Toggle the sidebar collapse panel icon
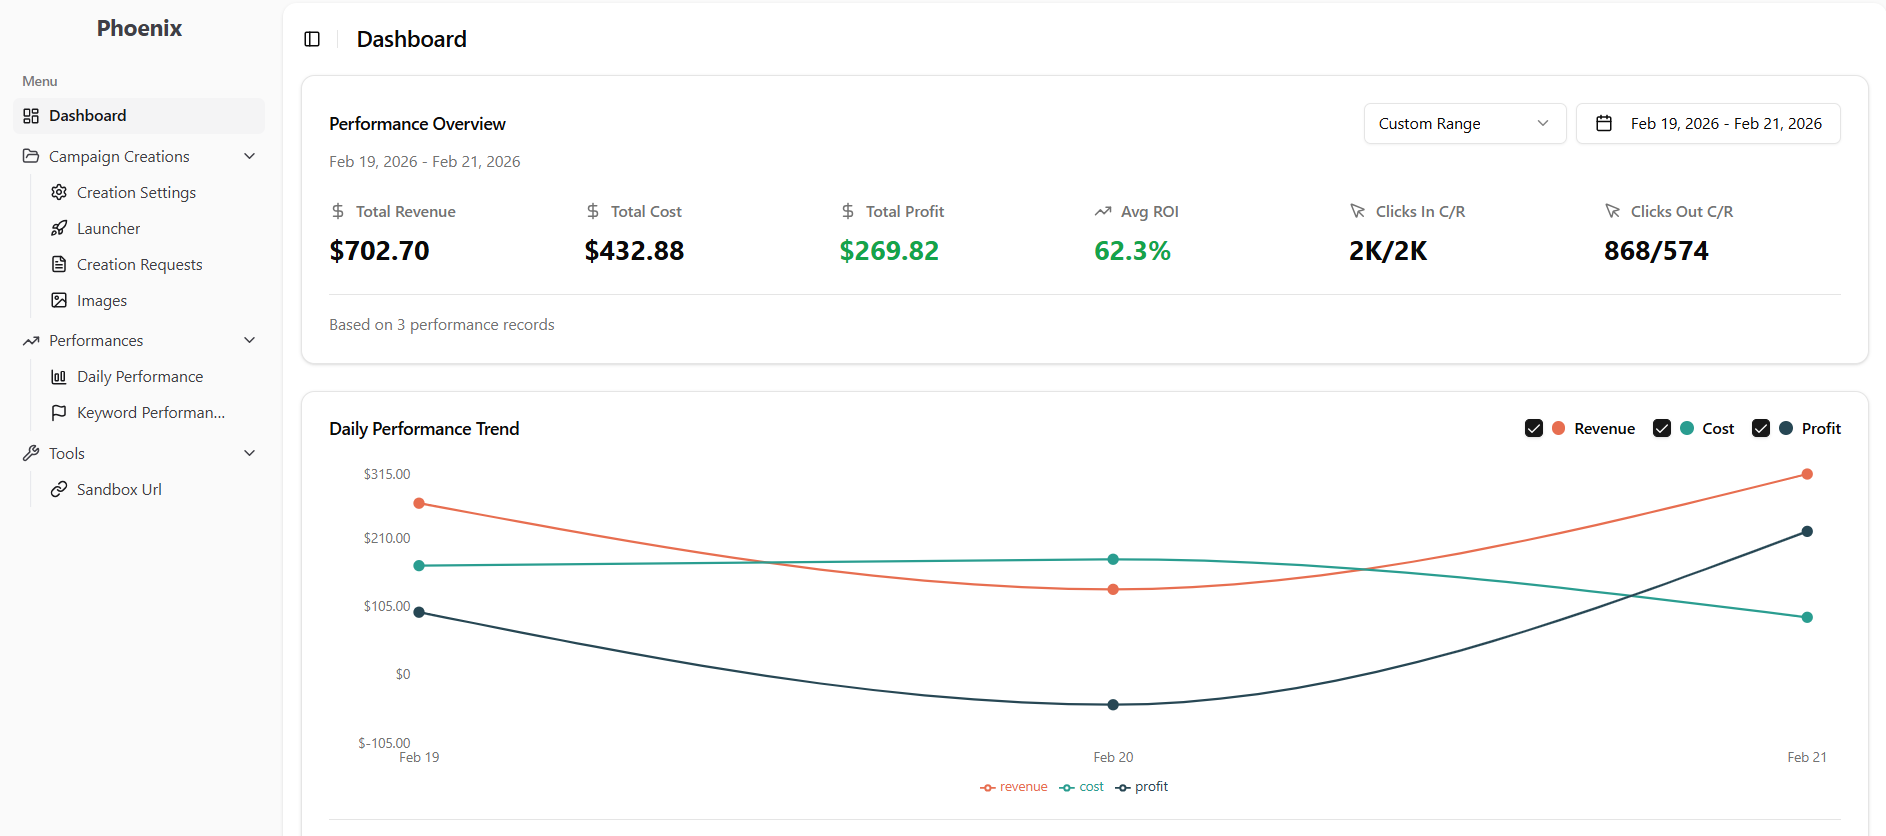 [312, 39]
